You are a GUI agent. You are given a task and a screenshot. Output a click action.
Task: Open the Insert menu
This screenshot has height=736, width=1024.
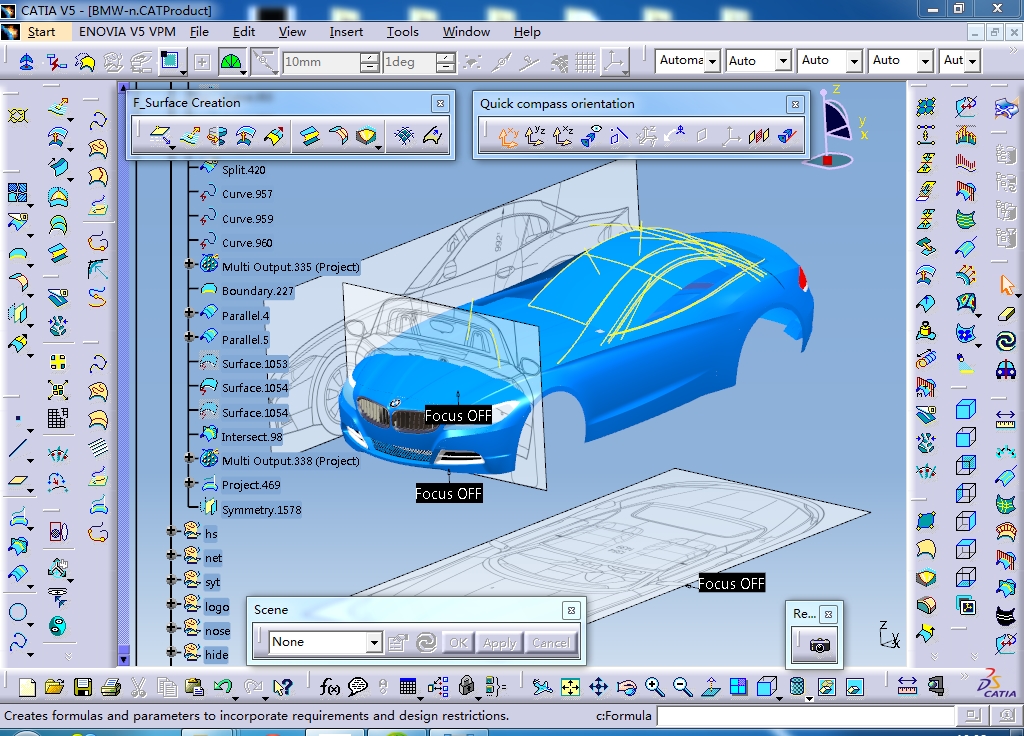pyautogui.click(x=346, y=32)
